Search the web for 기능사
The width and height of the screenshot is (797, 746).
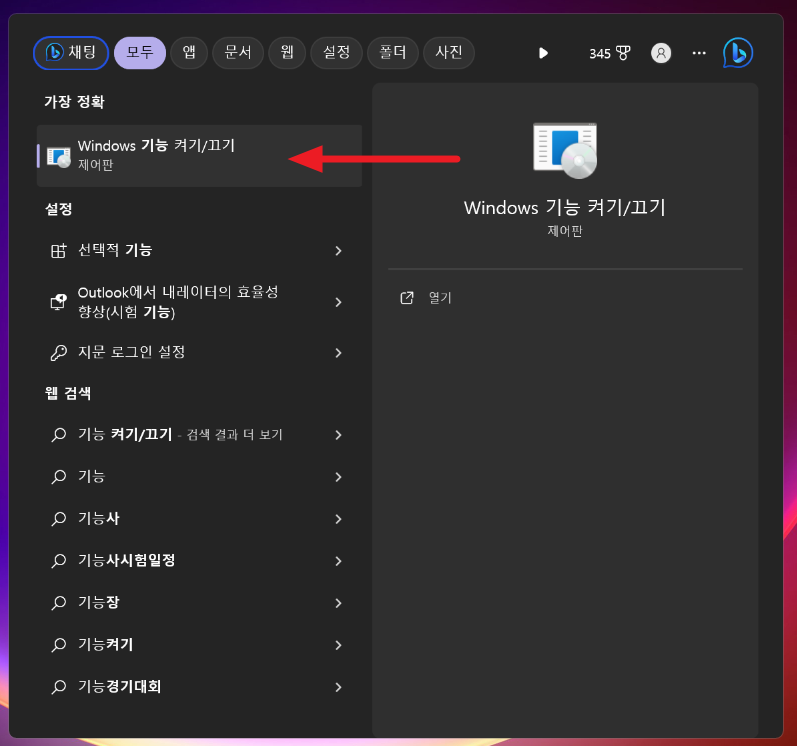199,519
